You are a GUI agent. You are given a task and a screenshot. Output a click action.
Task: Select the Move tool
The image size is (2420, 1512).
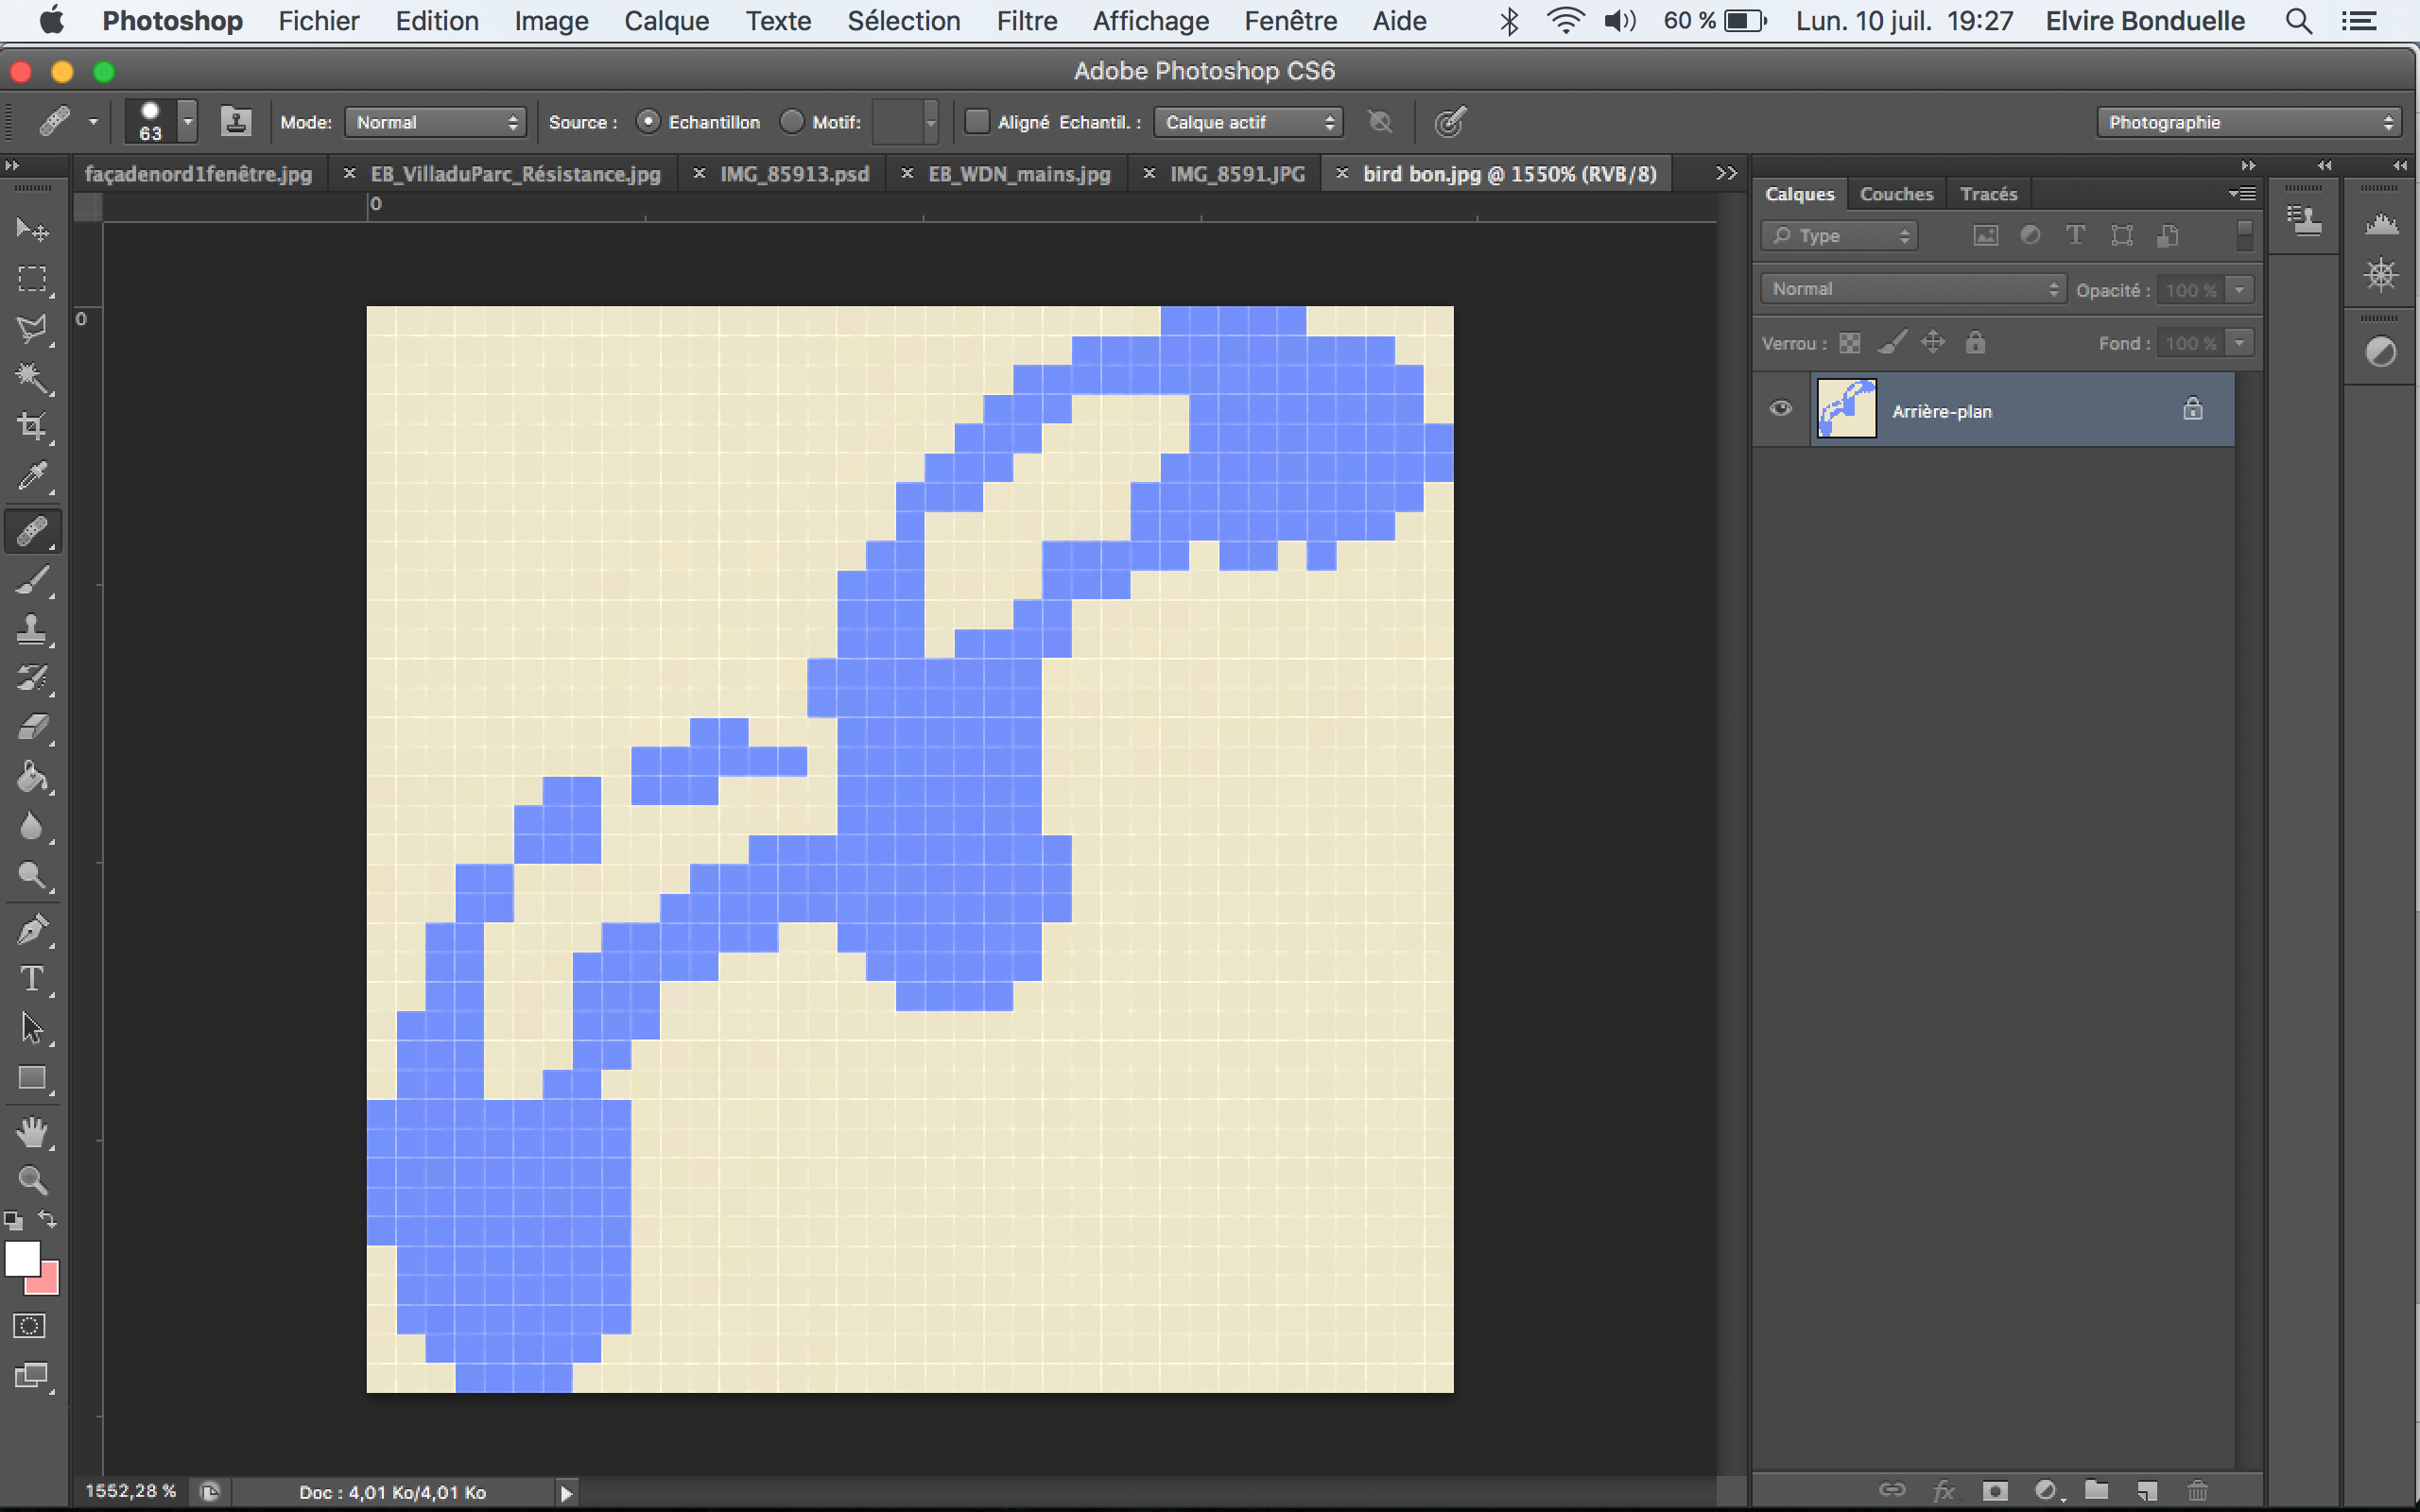(x=32, y=230)
